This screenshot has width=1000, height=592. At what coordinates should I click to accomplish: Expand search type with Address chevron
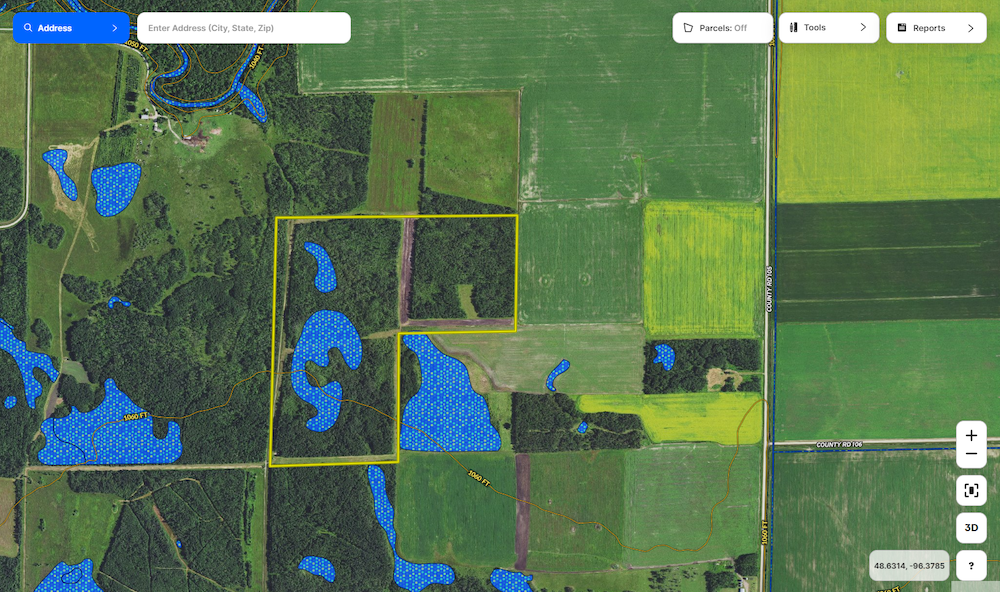pos(115,28)
